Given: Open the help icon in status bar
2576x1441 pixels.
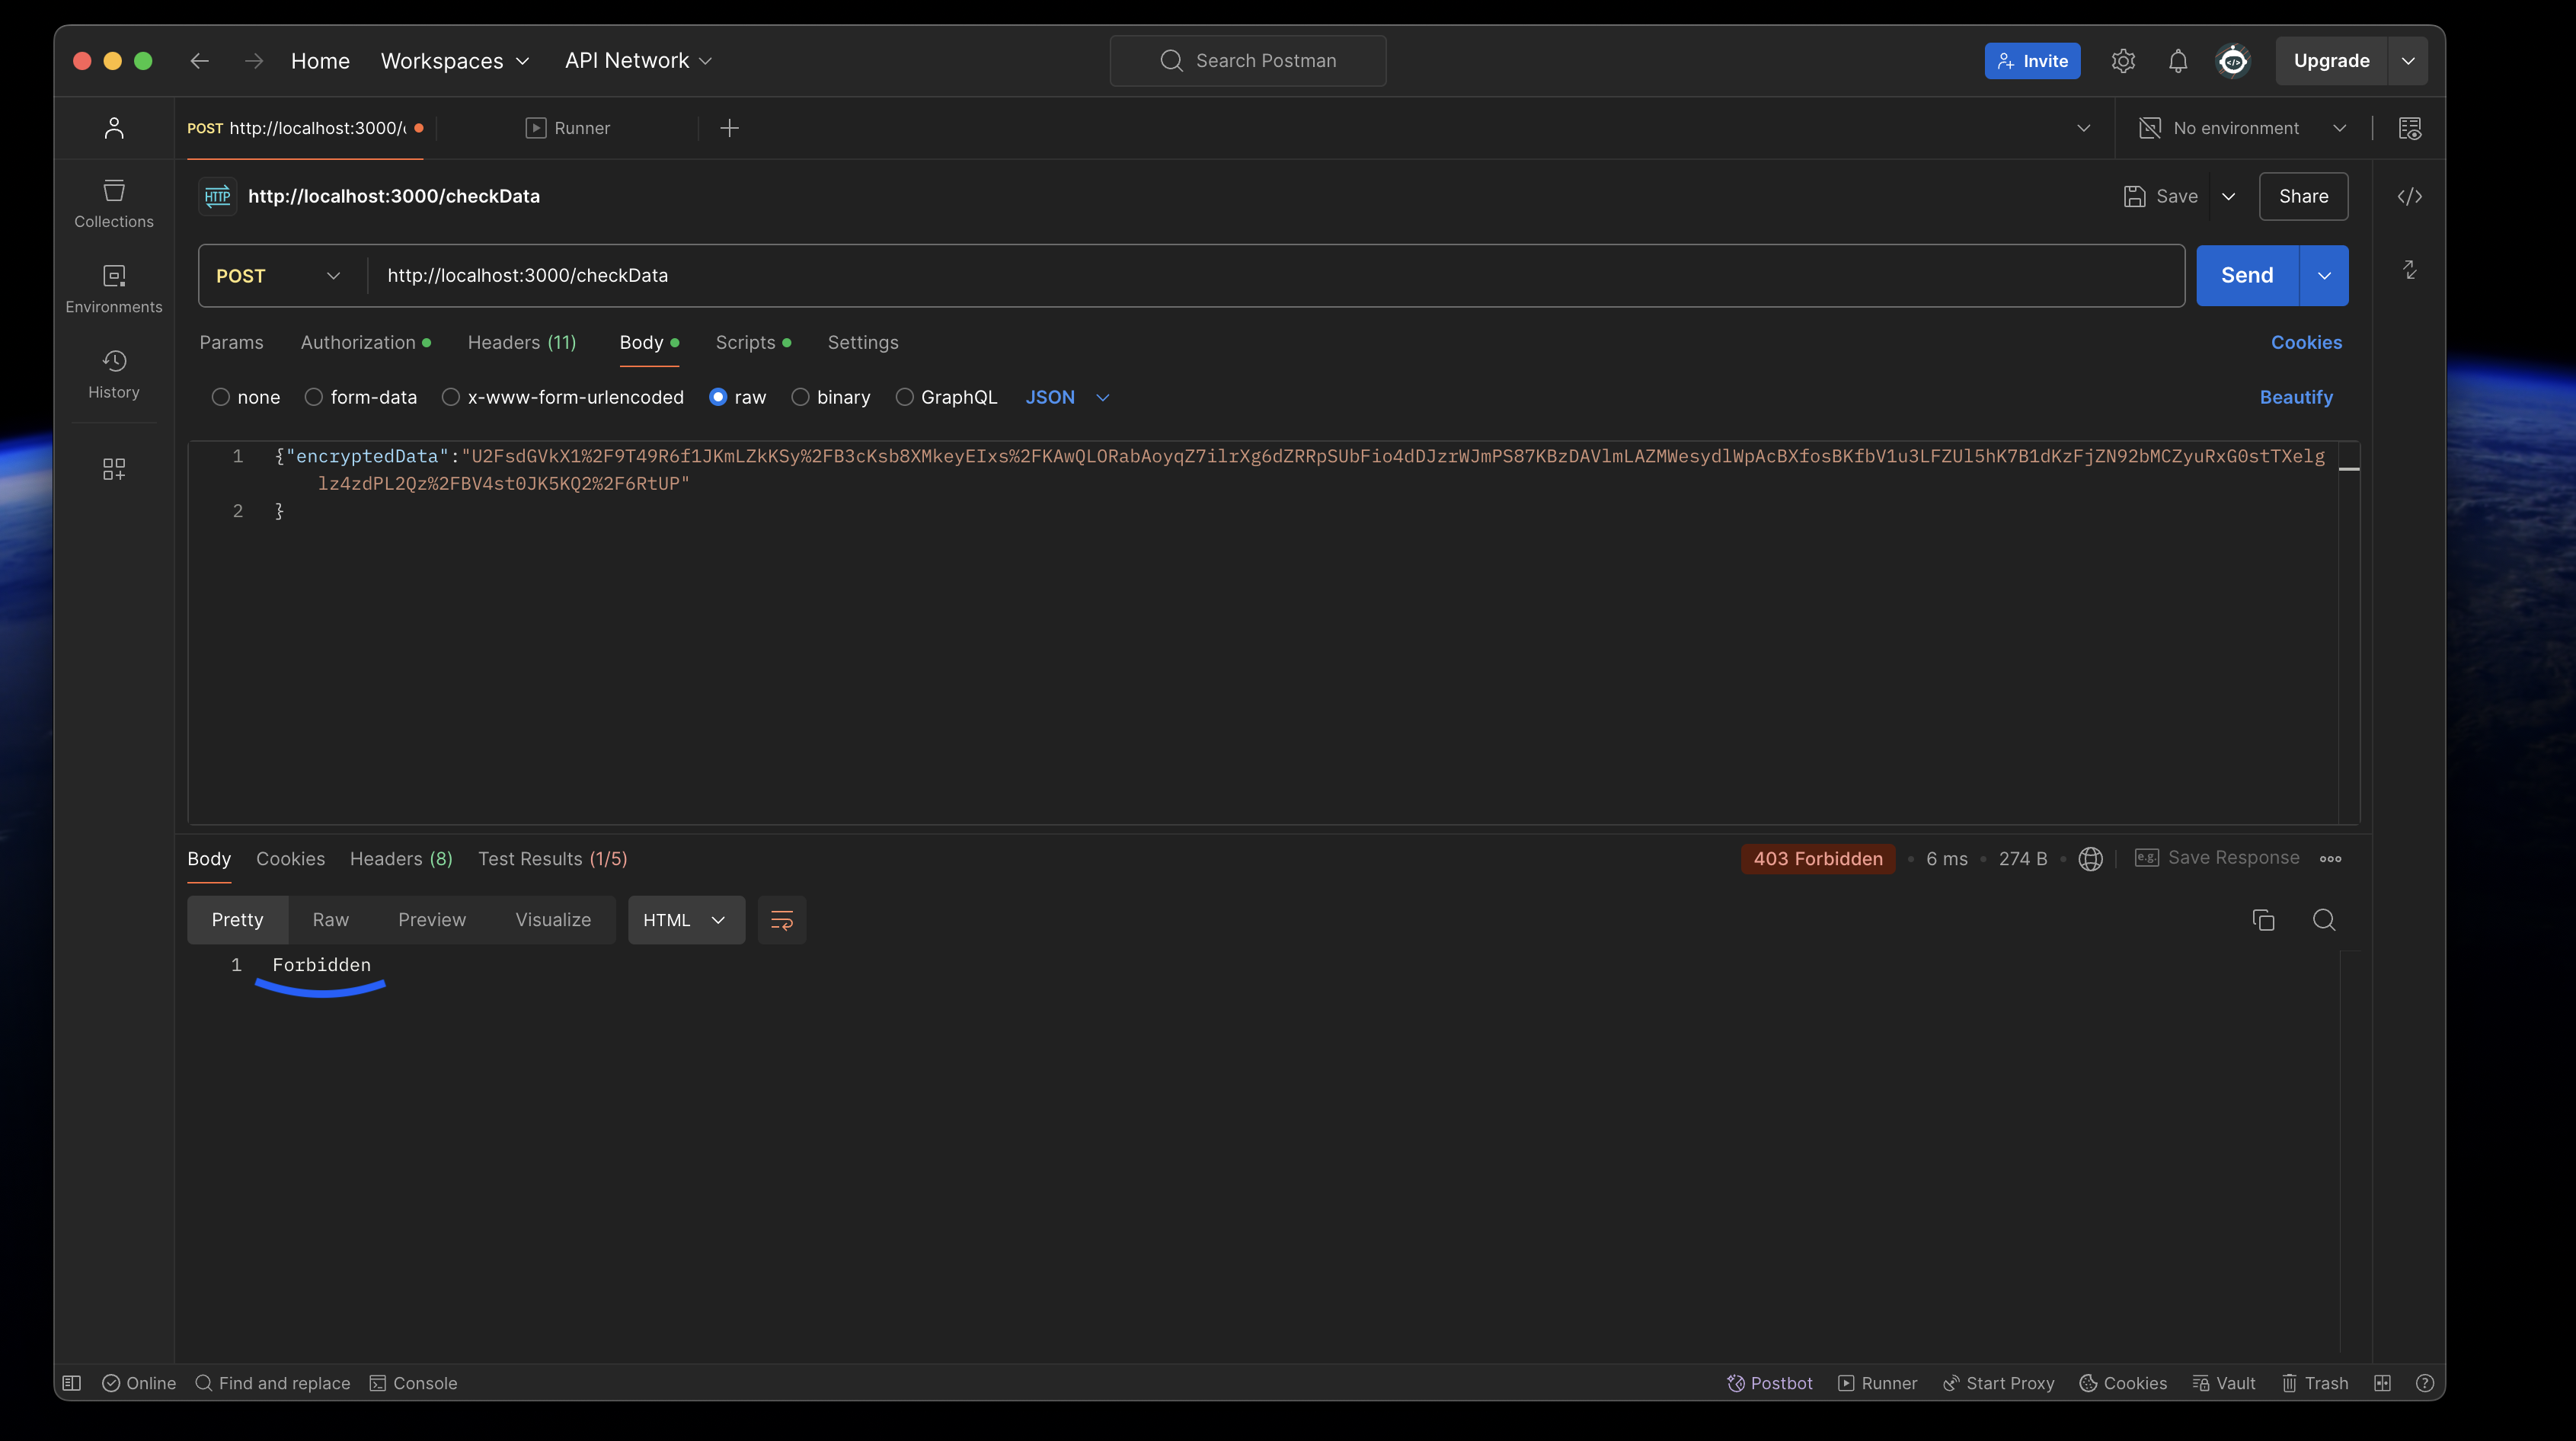Looking at the screenshot, I should point(2425,1383).
